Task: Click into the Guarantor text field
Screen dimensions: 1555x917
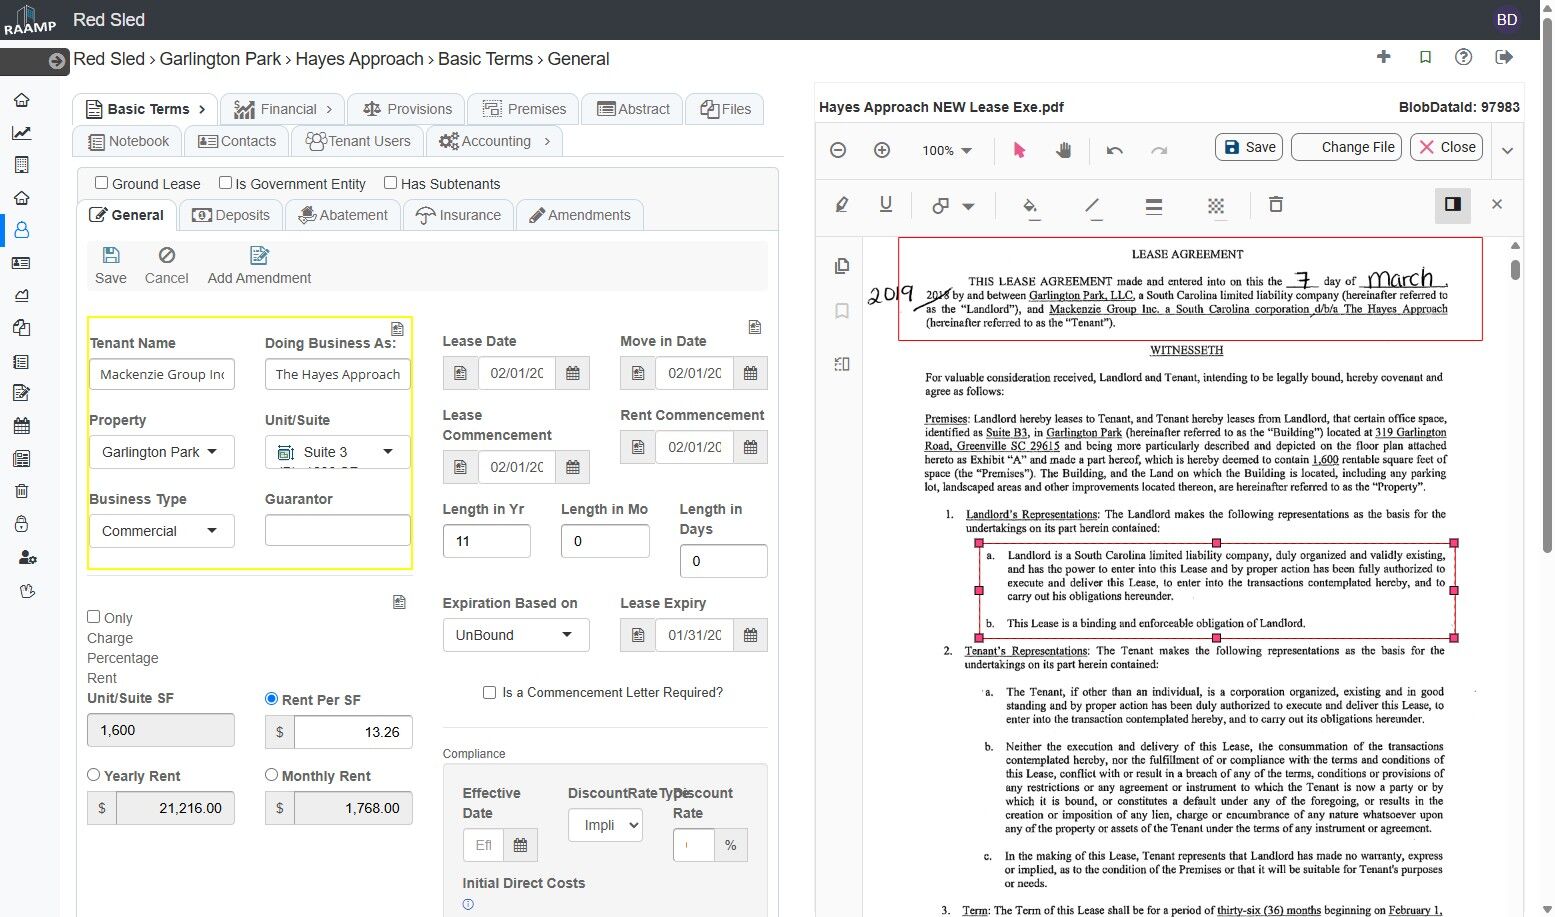Action: (x=337, y=530)
